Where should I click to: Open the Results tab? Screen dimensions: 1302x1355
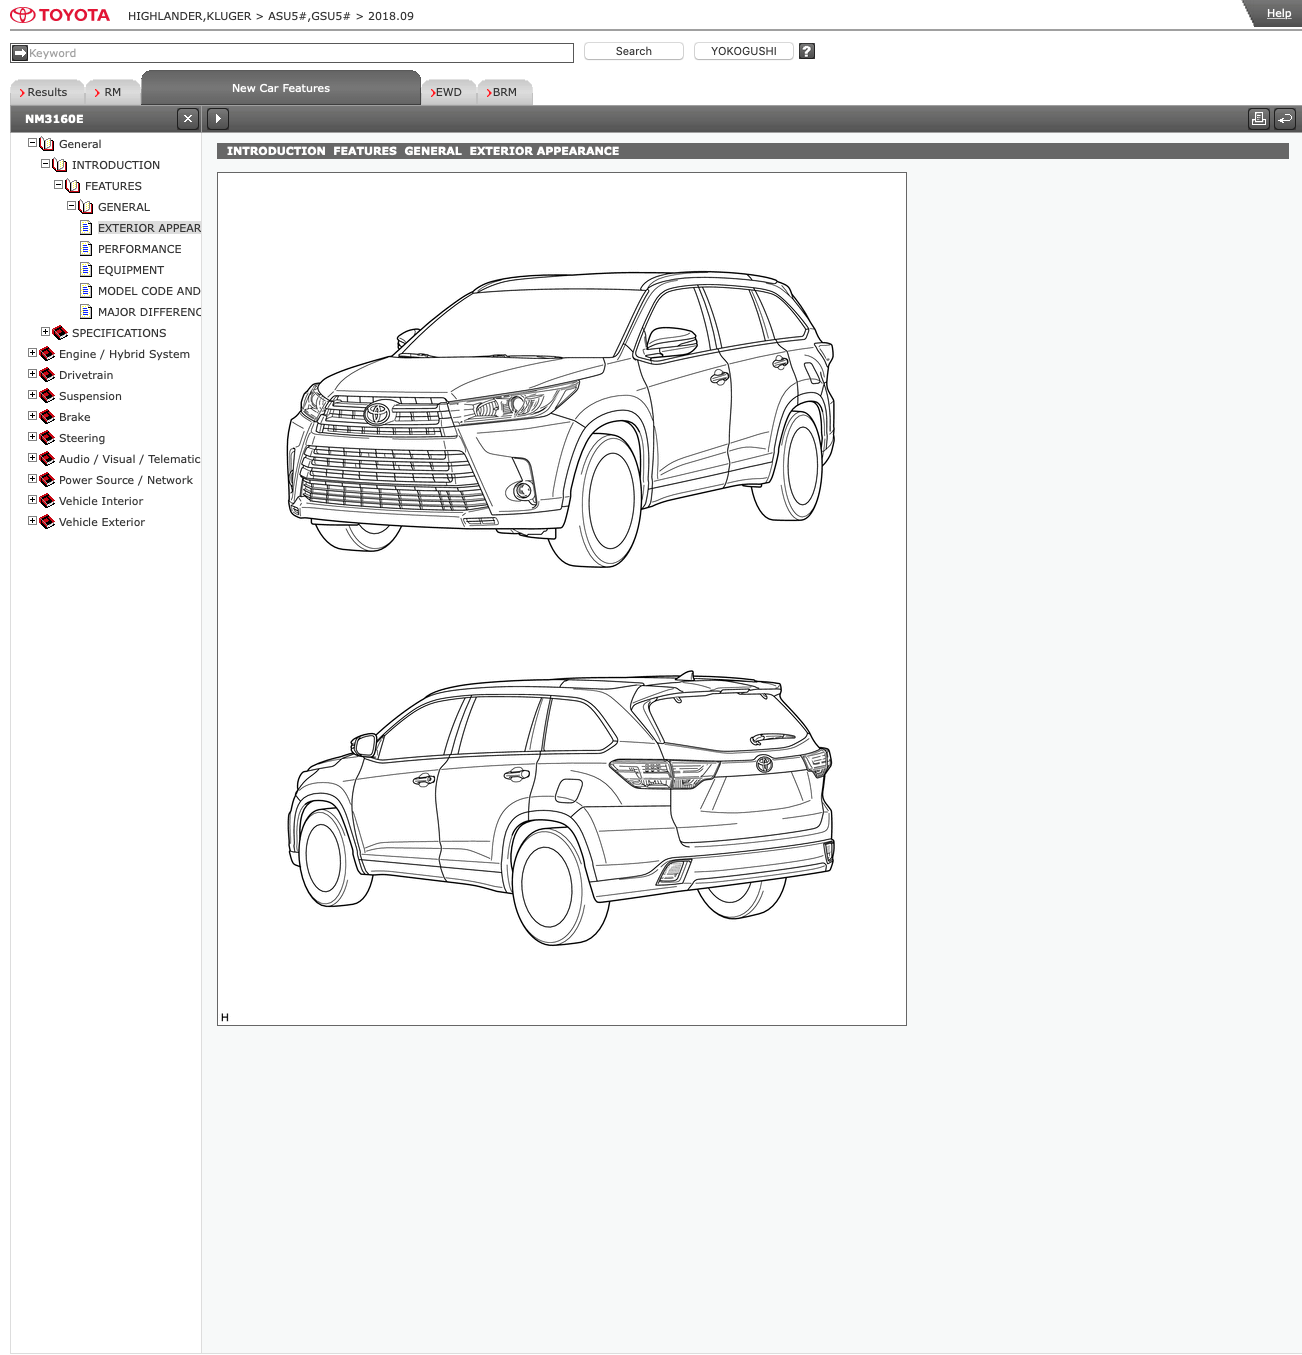point(46,91)
